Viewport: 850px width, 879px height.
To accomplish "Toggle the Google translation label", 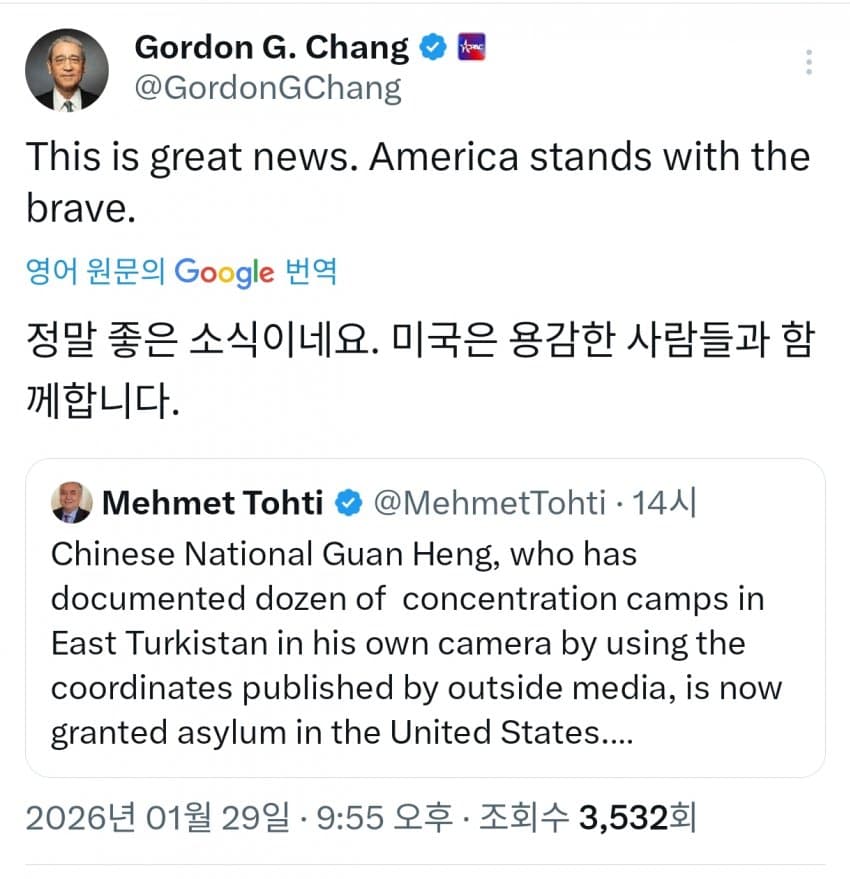I will tap(180, 271).
